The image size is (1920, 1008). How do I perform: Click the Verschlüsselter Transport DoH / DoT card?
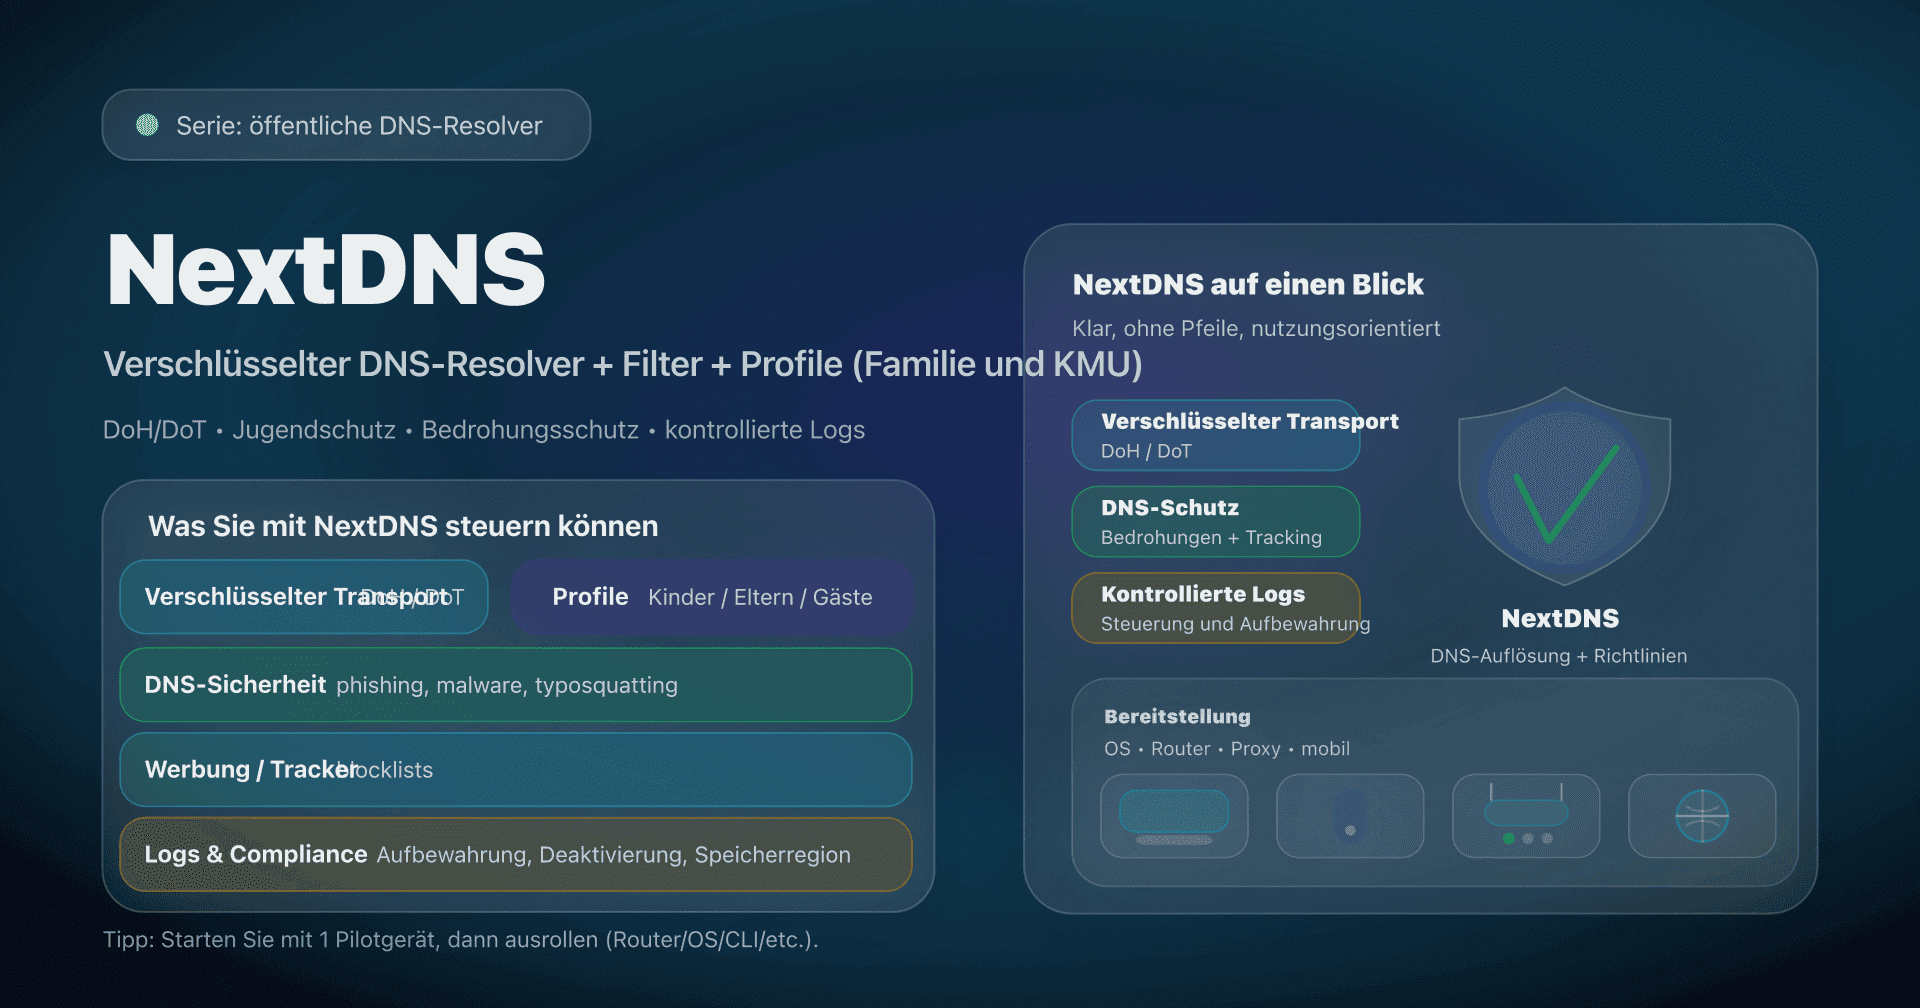(1216, 435)
